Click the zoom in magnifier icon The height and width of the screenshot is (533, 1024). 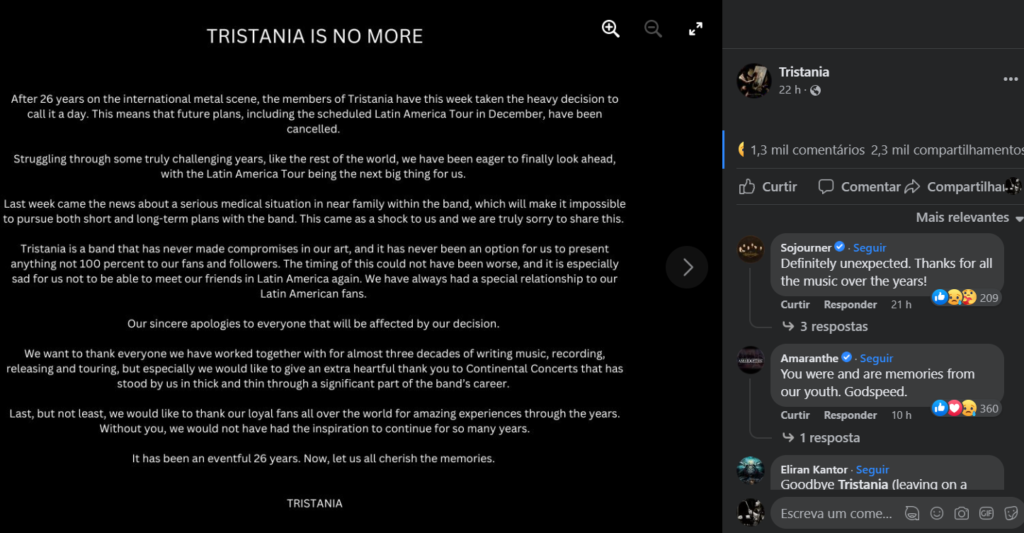(611, 29)
